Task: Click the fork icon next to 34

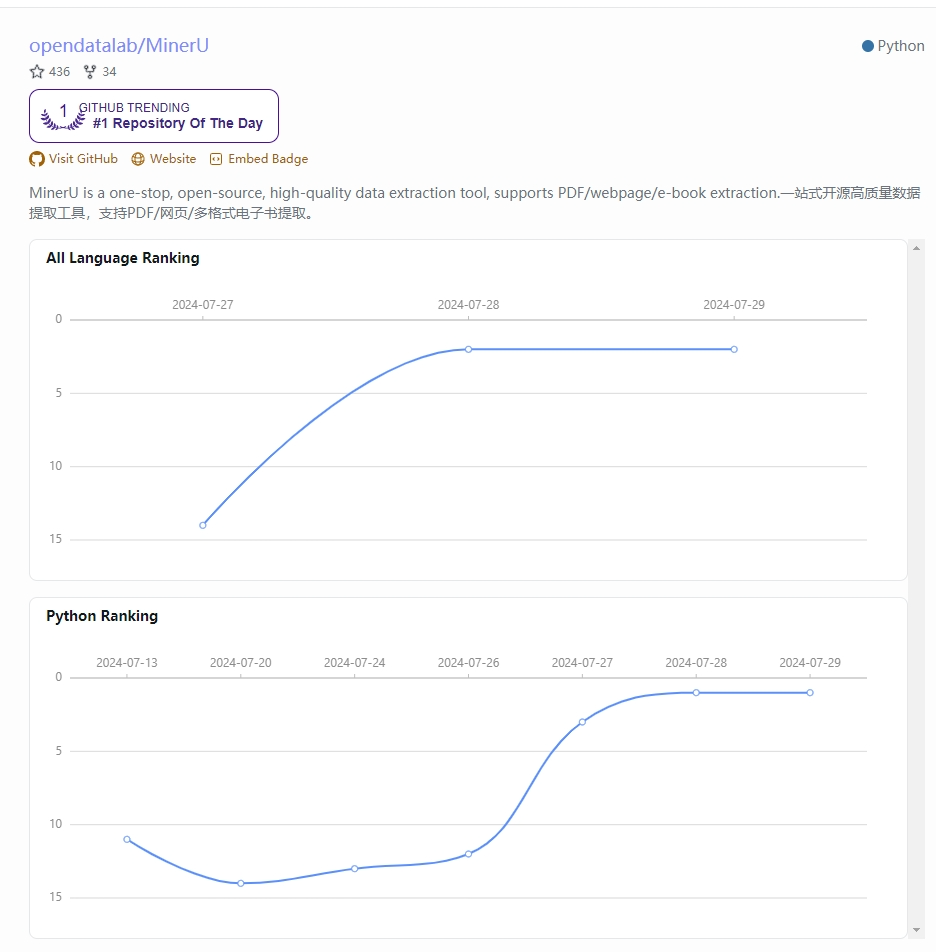Action: [89, 71]
